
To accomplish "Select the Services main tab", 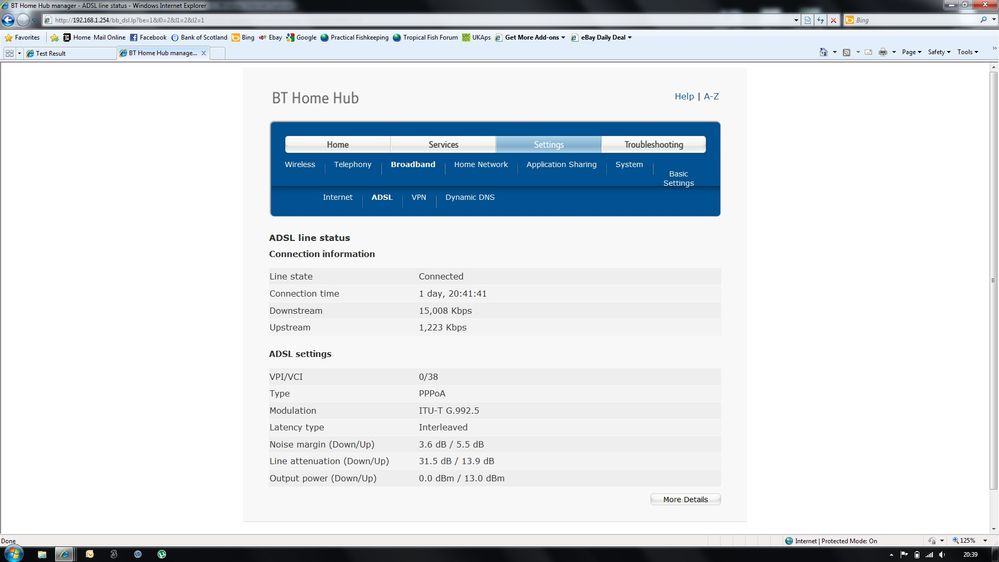I will (443, 145).
